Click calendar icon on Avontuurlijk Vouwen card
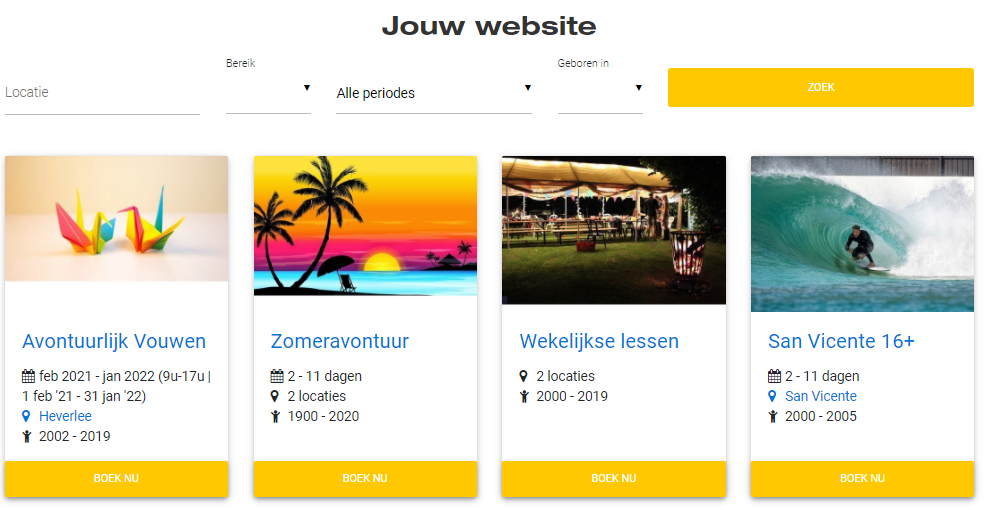 28,376
